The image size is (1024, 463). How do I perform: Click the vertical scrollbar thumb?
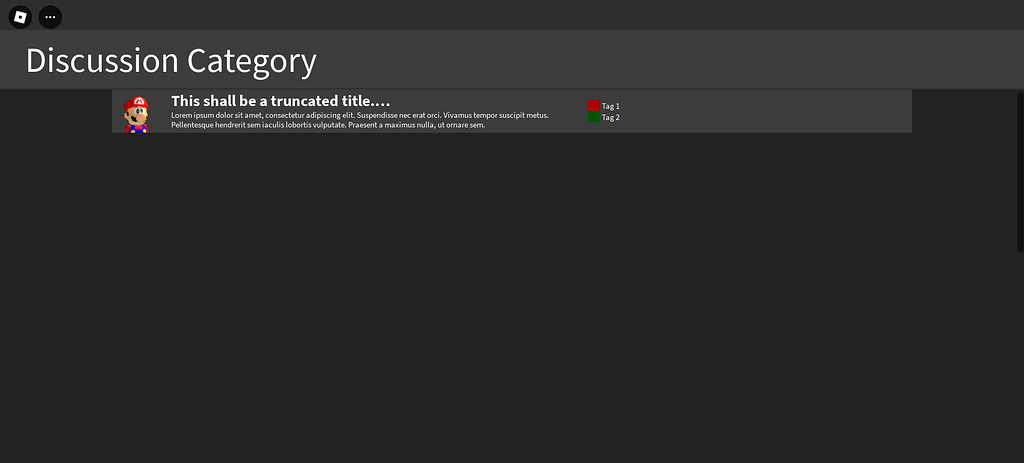(1020, 172)
